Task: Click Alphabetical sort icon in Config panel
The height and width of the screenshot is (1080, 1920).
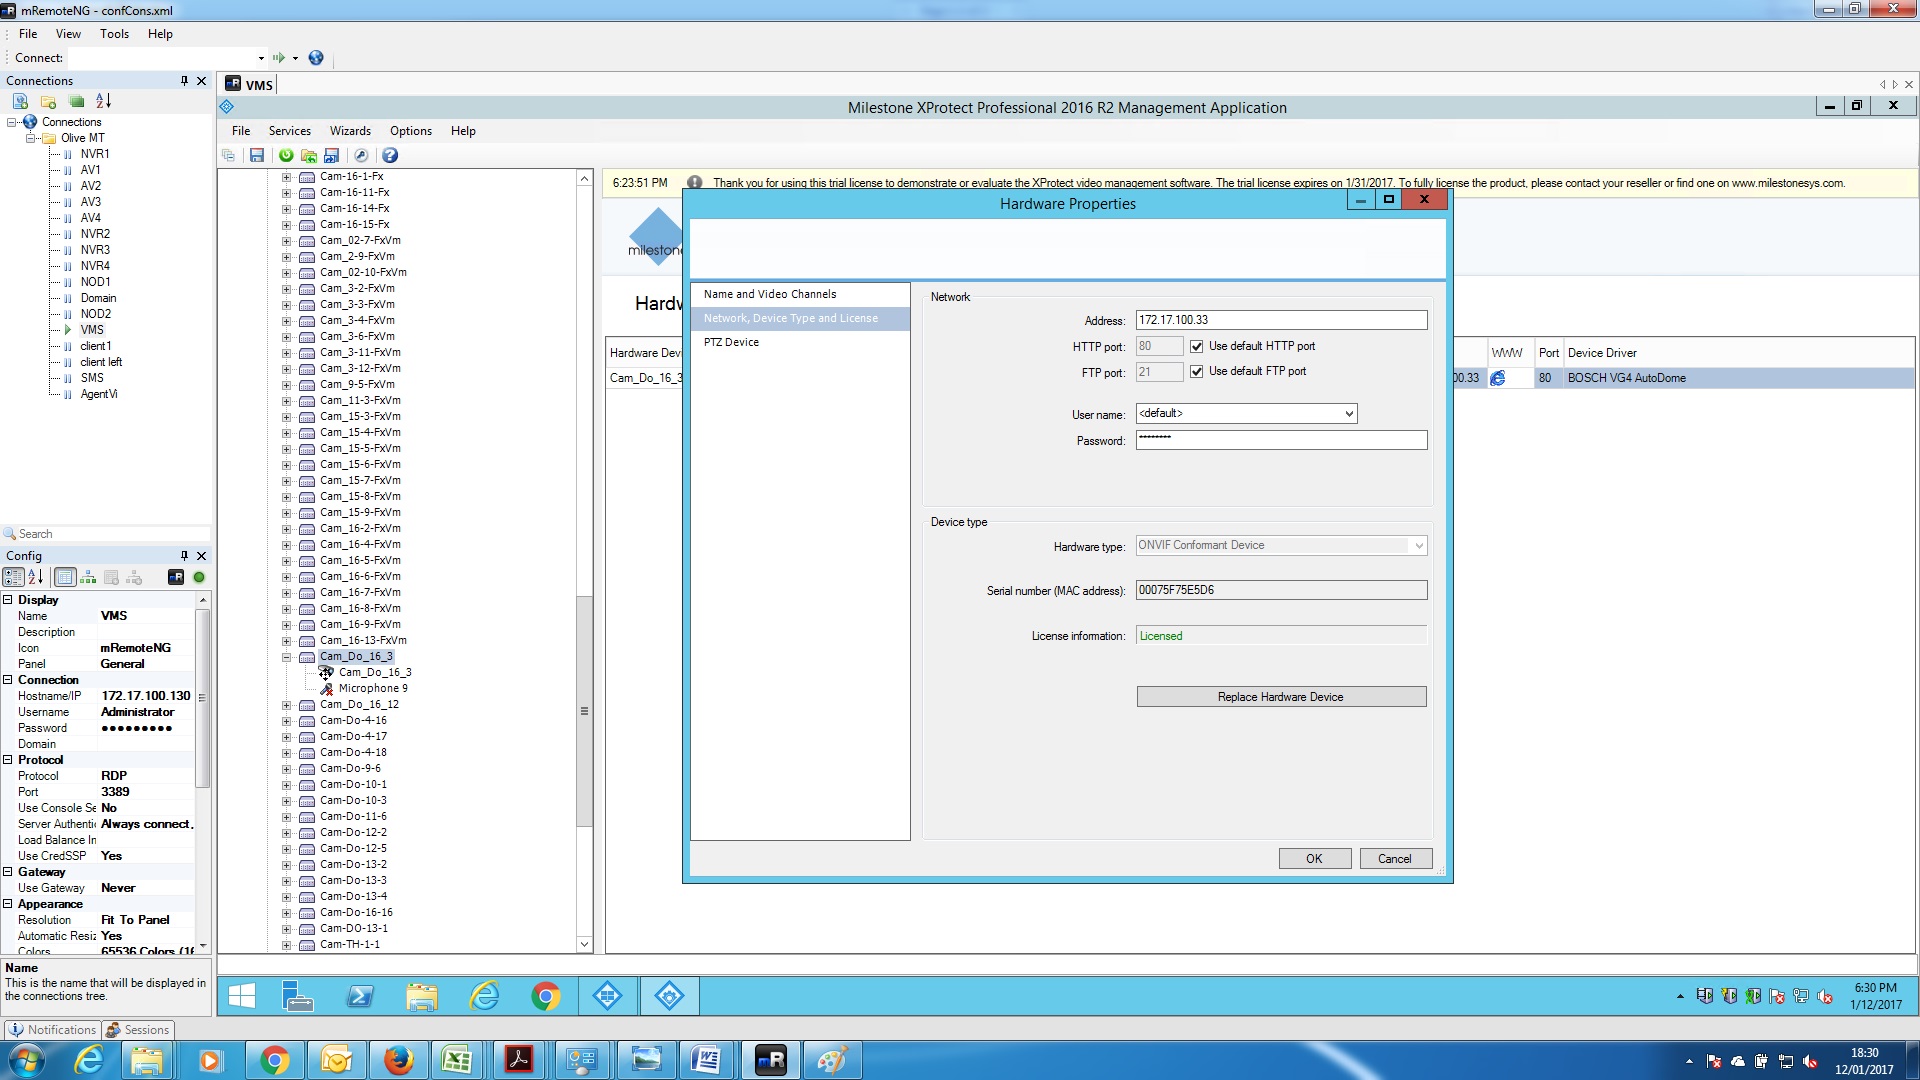Action: click(35, 577)
